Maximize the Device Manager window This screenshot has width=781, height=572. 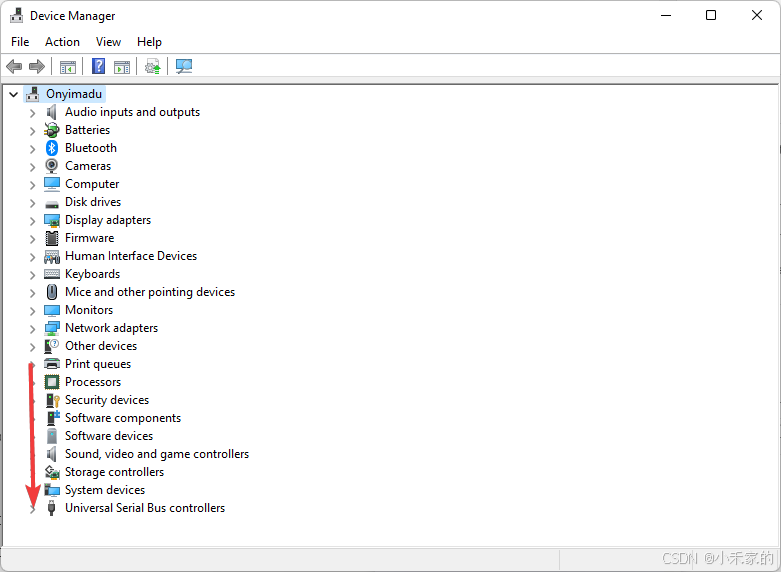pyautogui.click(x=711, y=15)
